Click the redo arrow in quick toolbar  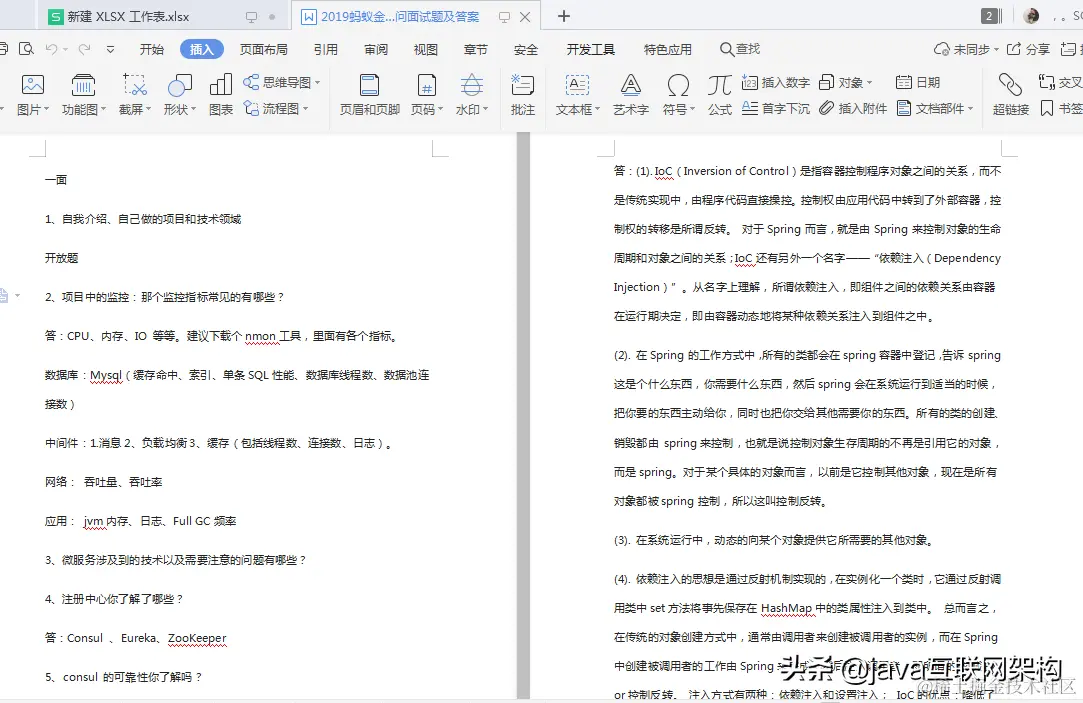[84, 49]
